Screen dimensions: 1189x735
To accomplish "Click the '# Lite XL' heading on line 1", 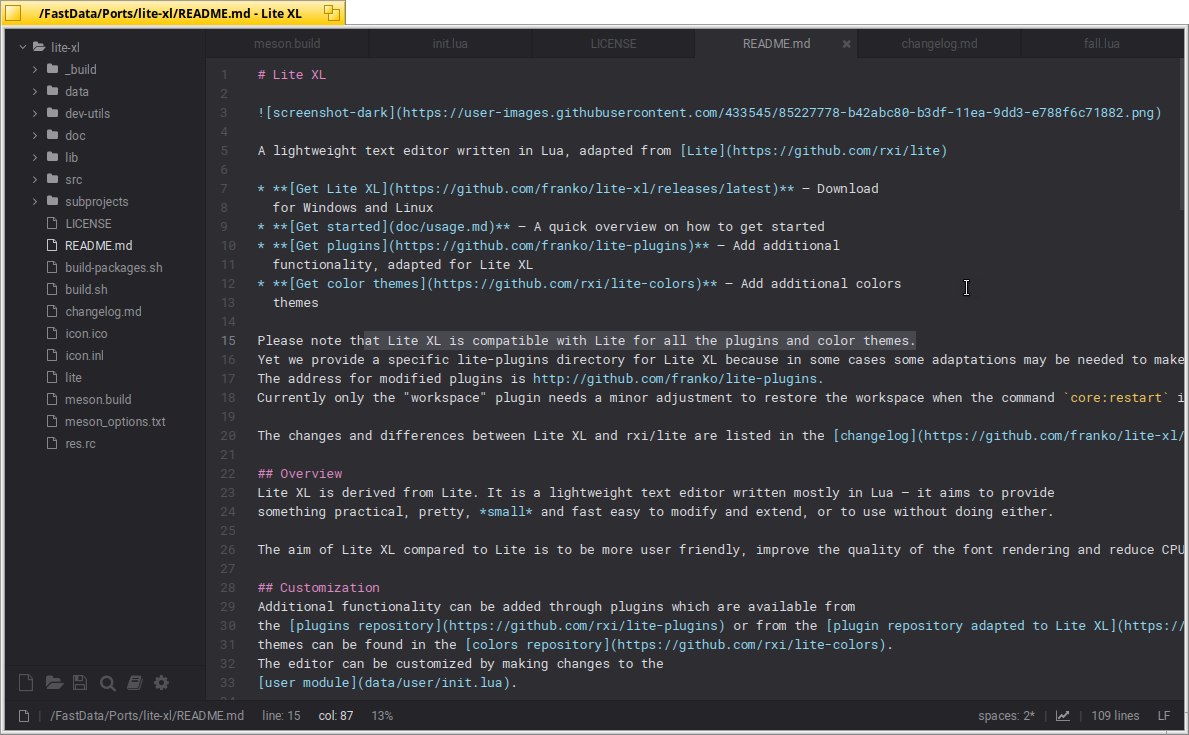I will [x=291, y=74].
